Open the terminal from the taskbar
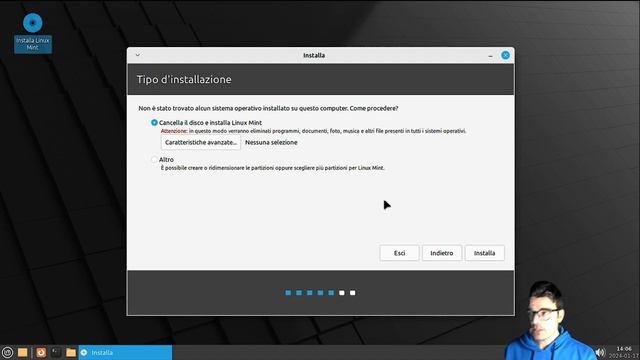The image size is (640, 360). [x=56, y=353]
